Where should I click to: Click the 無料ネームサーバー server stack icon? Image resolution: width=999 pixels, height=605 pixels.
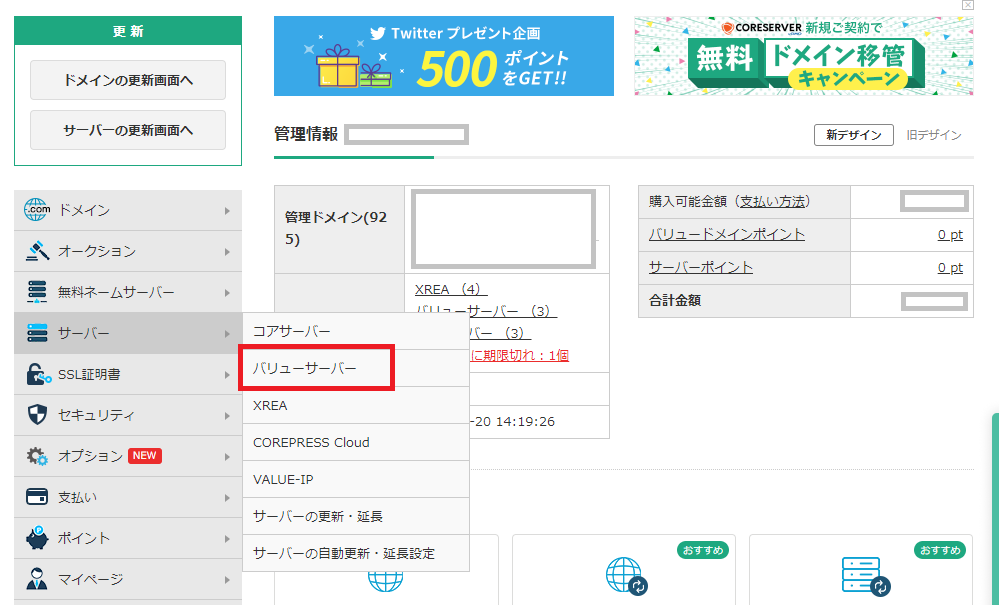[x=37, y=292]
